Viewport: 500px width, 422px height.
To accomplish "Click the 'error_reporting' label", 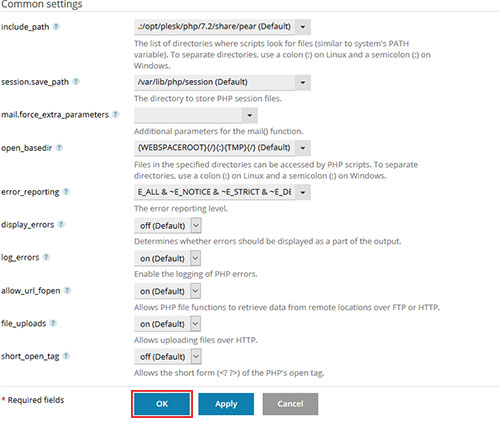I will click(x=30, y=192).
